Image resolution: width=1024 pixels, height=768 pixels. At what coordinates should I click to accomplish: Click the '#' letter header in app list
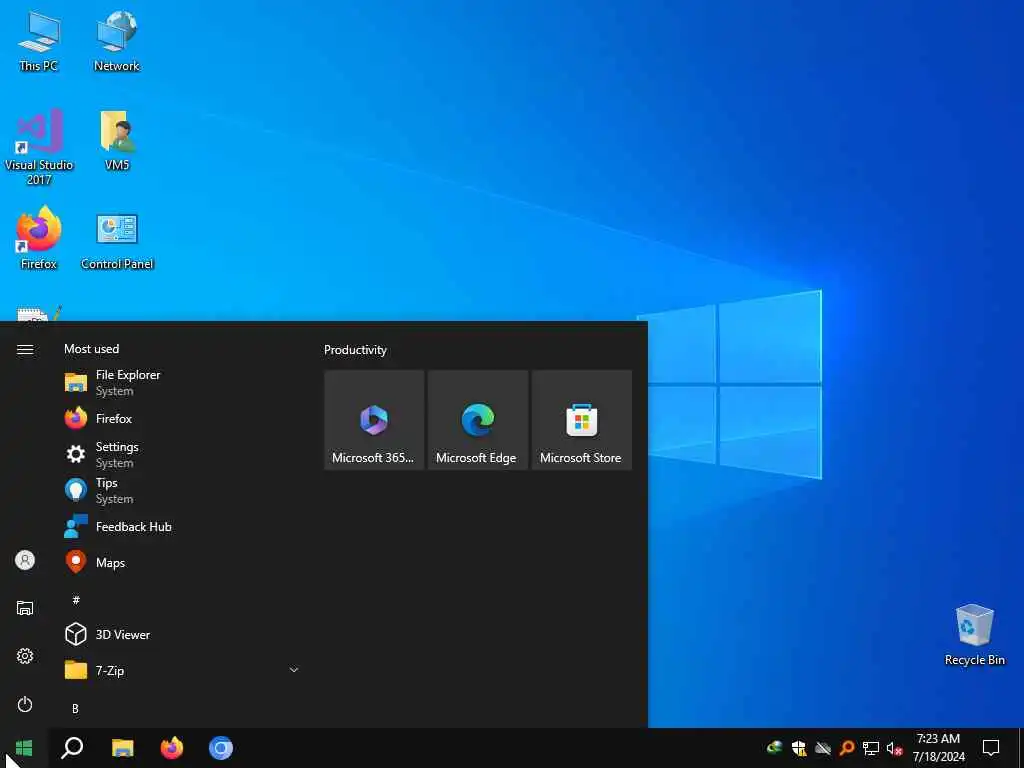click(76, 600)
